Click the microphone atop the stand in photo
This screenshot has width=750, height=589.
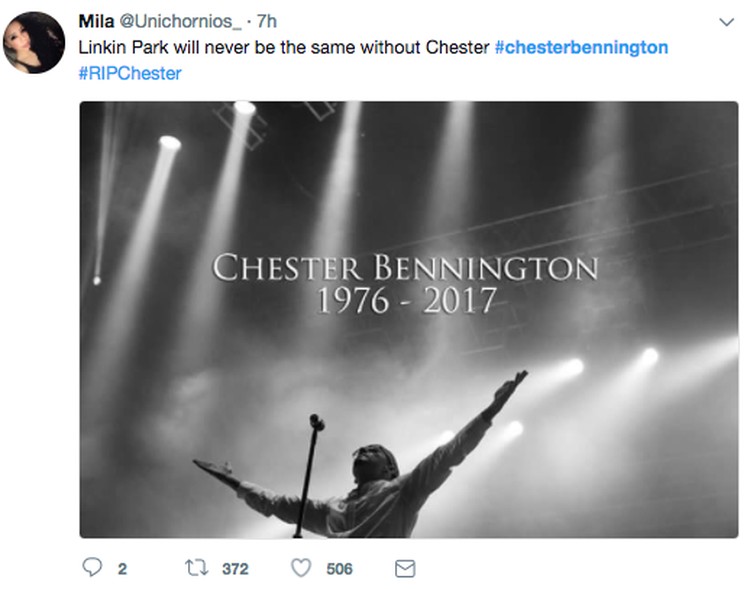(x=316, y=422)
